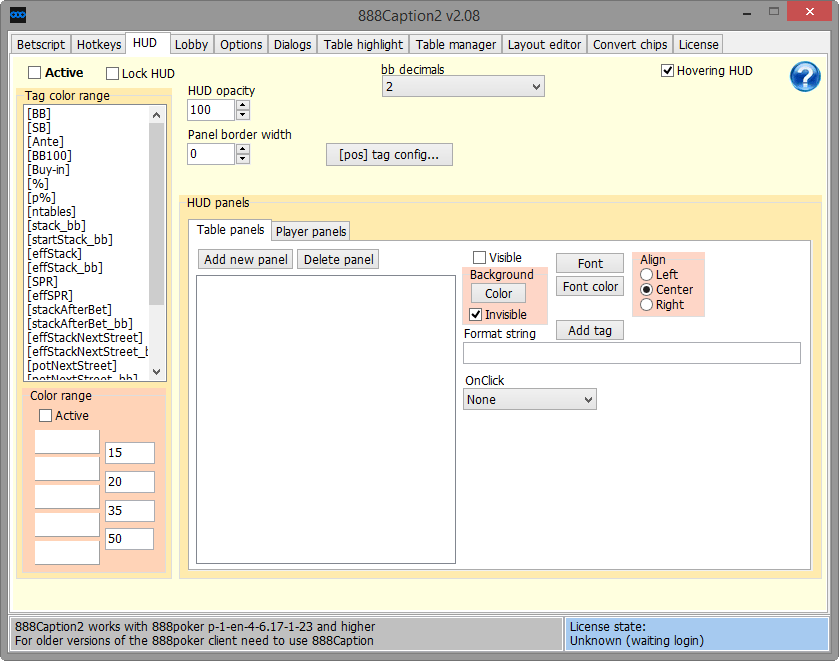Switch to the Player panels tab

click(x=311, y=231)
